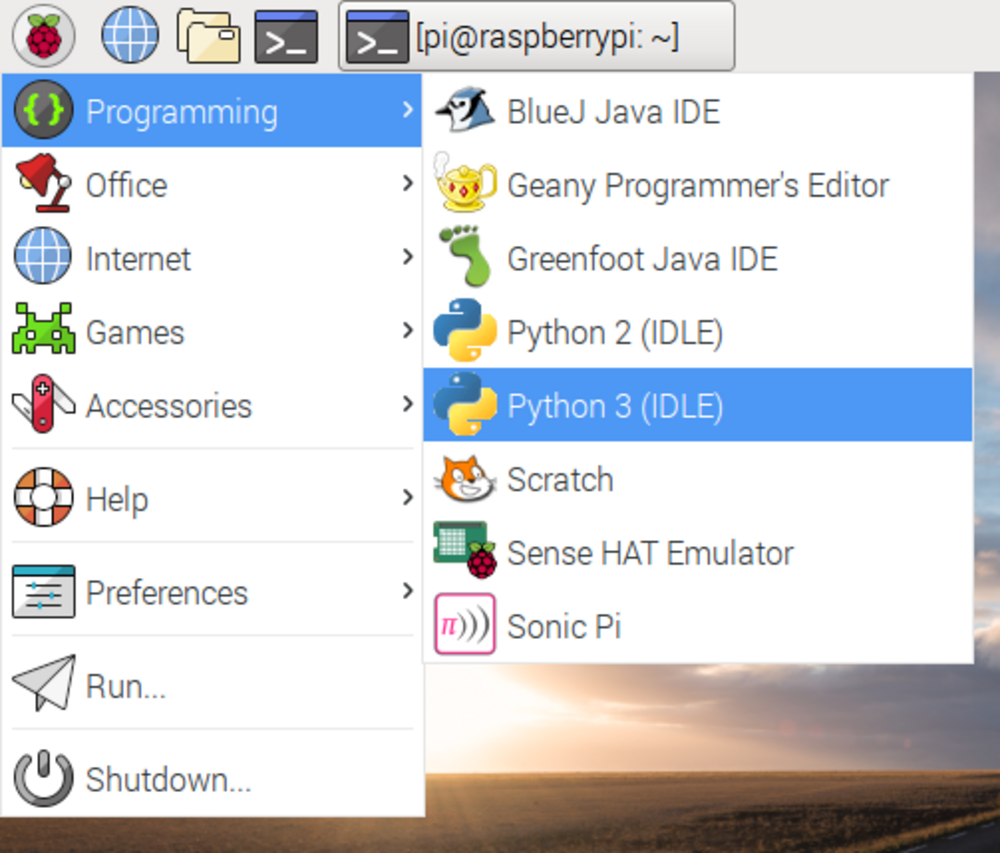Image resolution: width=1000 pixels, height=853 pixels.
Task: Launch BlueJ Java IDE
Action: pyautogui.click(x=698, y=110)
